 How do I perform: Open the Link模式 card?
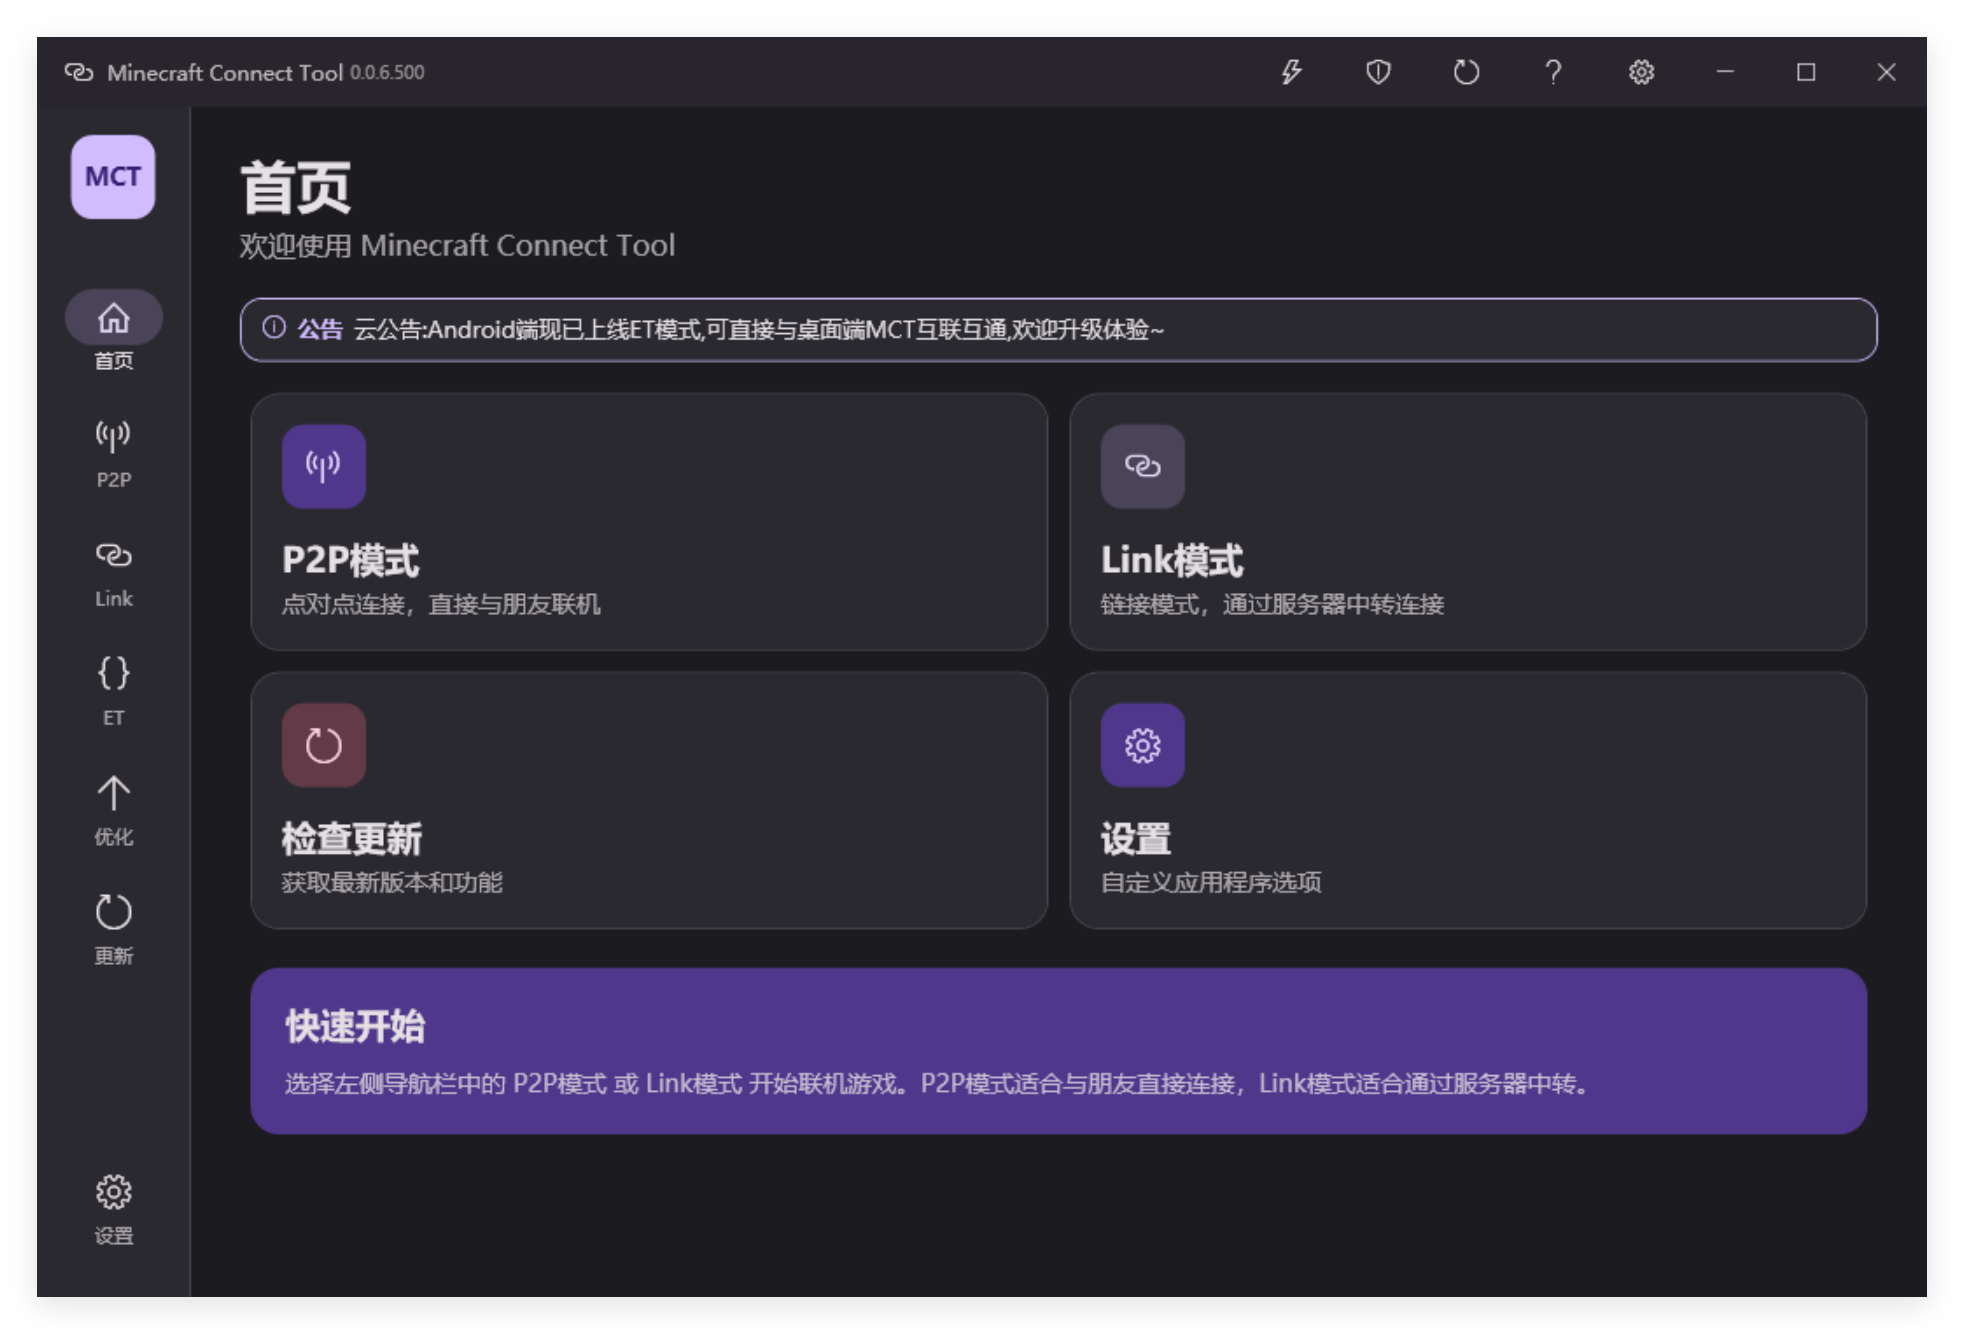point(1468,522)
